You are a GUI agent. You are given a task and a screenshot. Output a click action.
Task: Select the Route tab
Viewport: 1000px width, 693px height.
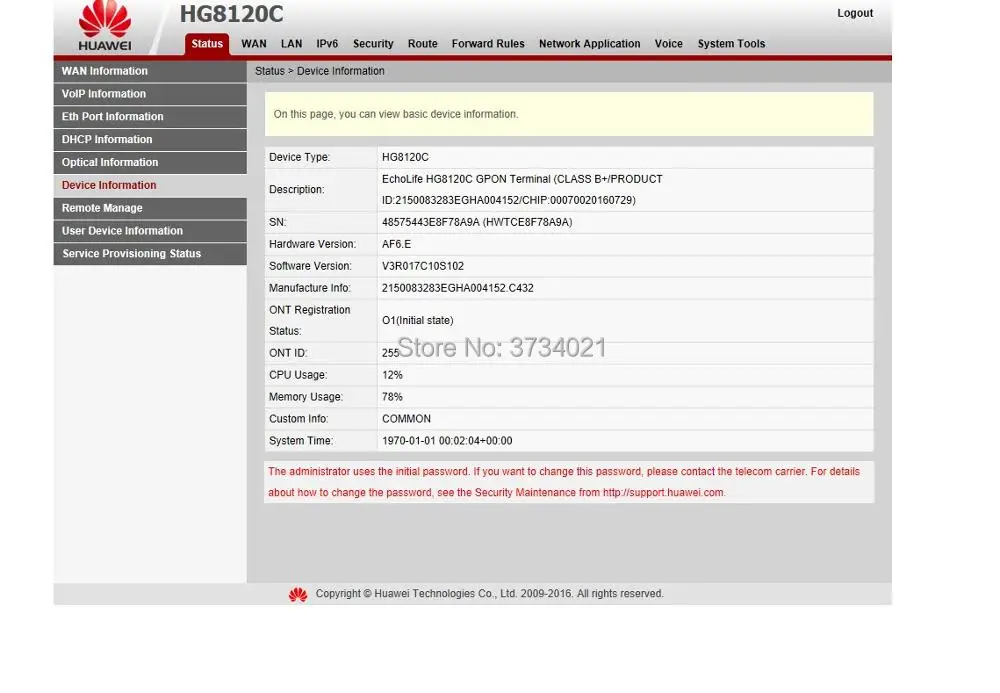(423, 44)
